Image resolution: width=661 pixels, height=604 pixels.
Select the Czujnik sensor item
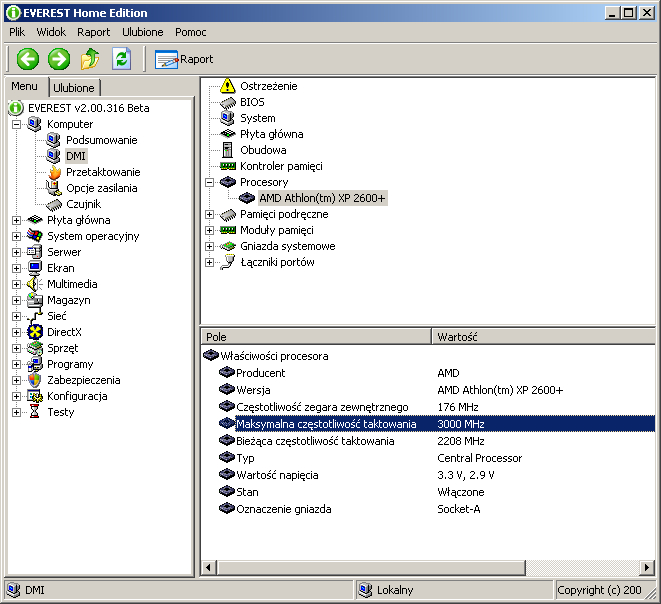click(83, 204)
